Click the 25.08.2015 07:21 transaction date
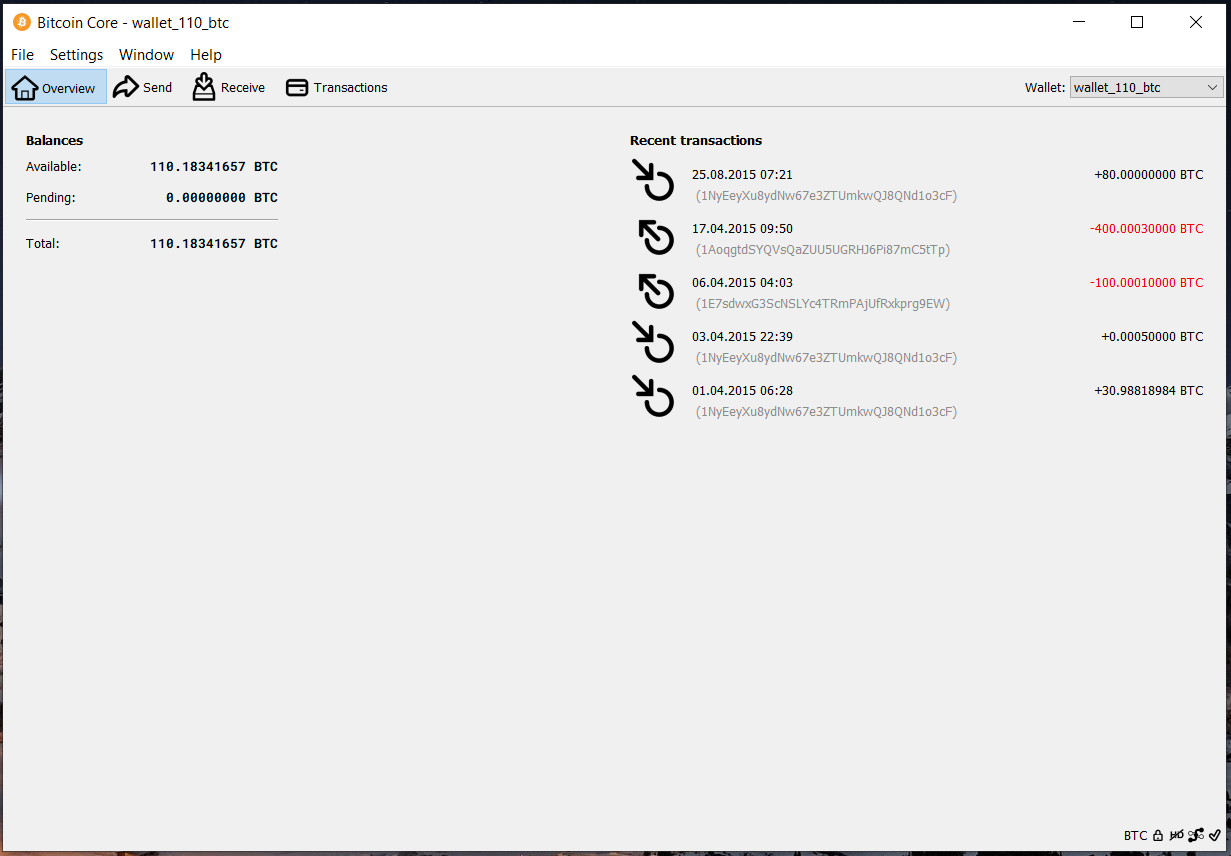This screenshot has height=856, width=1231. pos(742,175)
